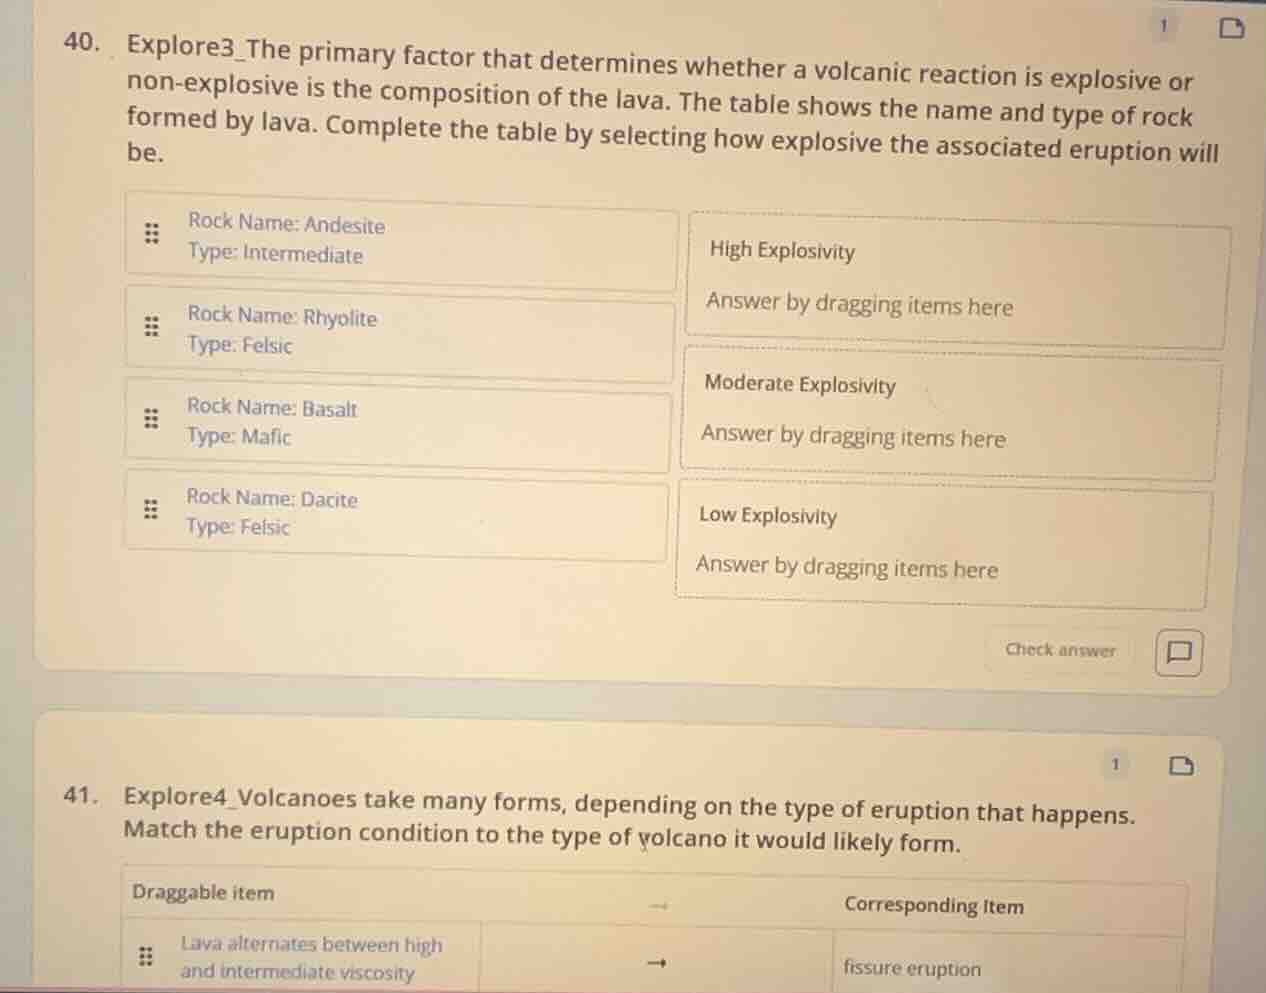Click the drag handle beside Andesite
The width and height of the screenshot is (1266, 993).
(x=151, y=234)
